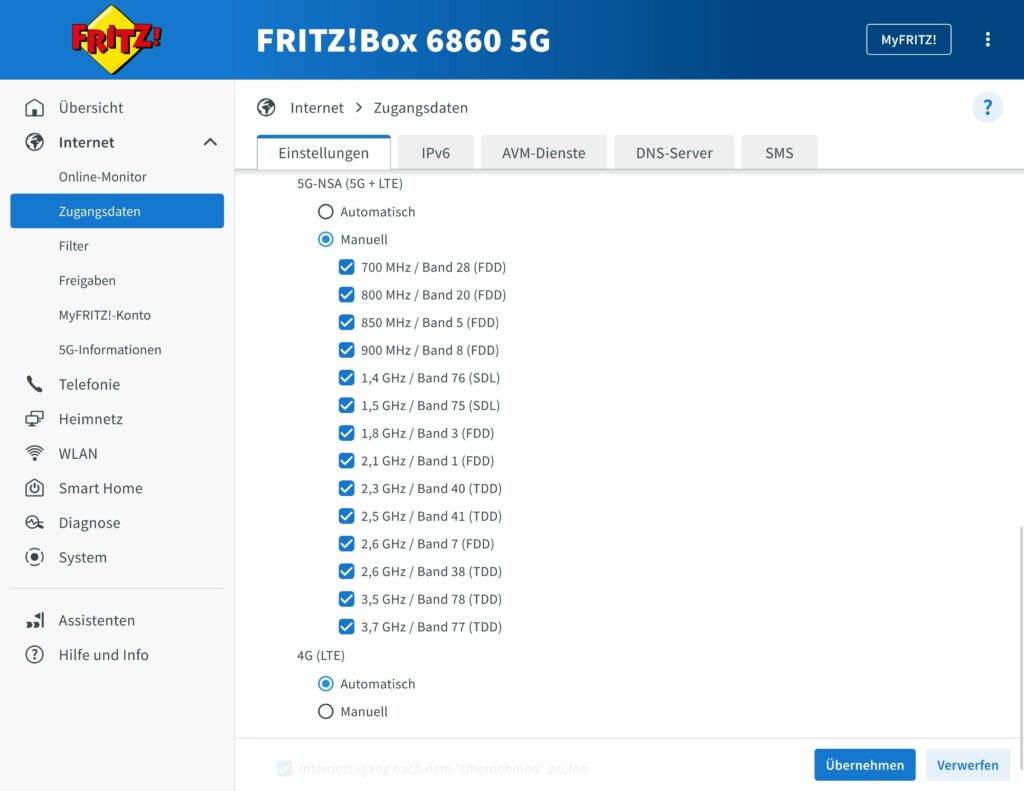Click the help question mark icon
Viewport: 1024px width, 791px height.
click(x=988, y=107)
